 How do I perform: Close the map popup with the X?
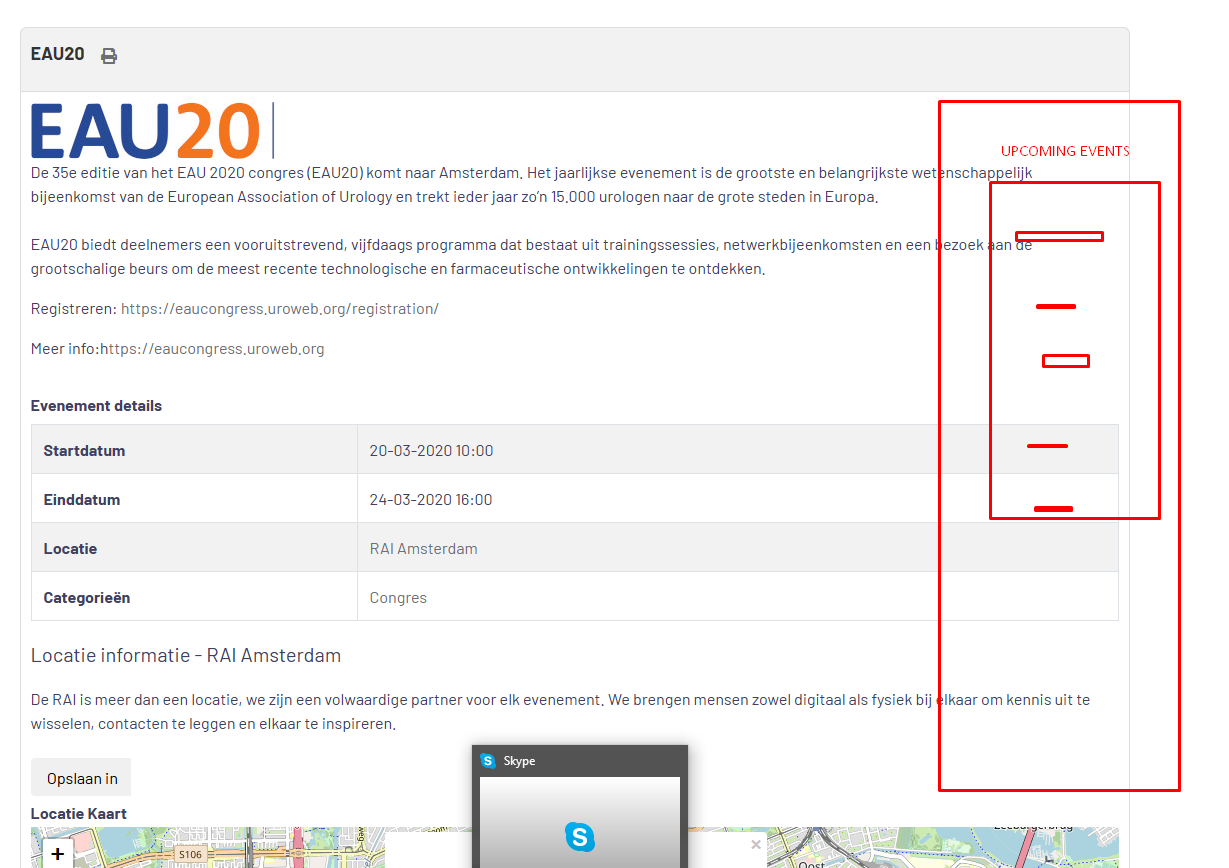(756, 845)
